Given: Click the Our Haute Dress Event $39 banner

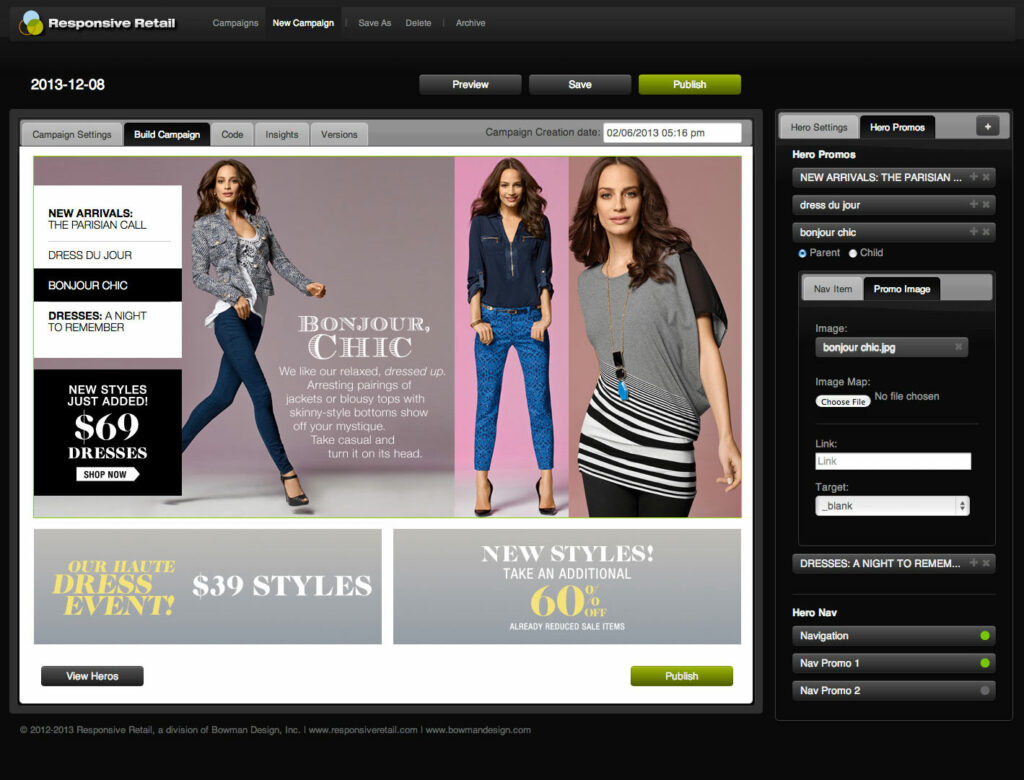Looking at the screenshot, I should 208,587.
